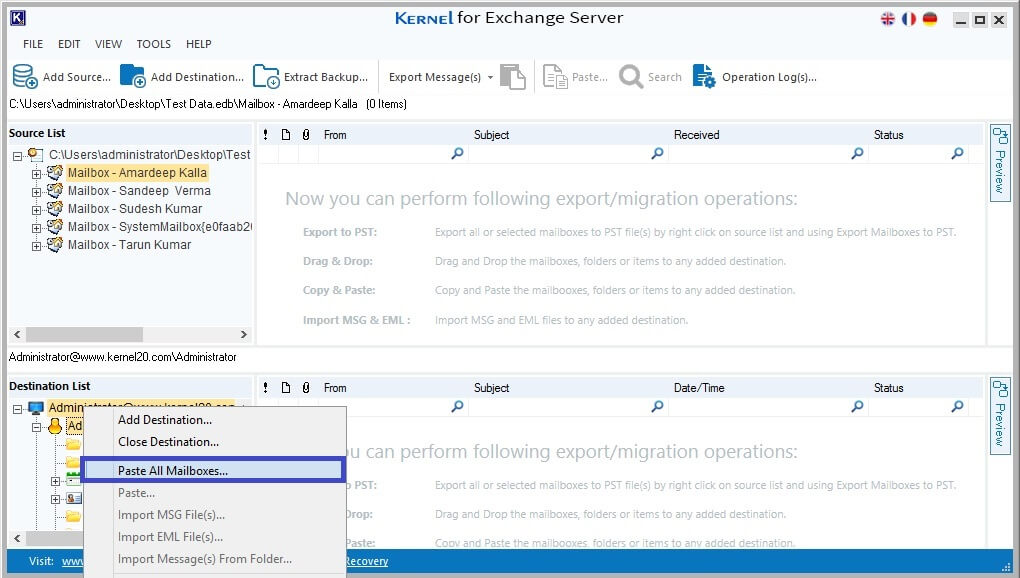Viewport: 1020px width, 578px height.
Task: Open the VIEW menu
Action: coord(108,44)
